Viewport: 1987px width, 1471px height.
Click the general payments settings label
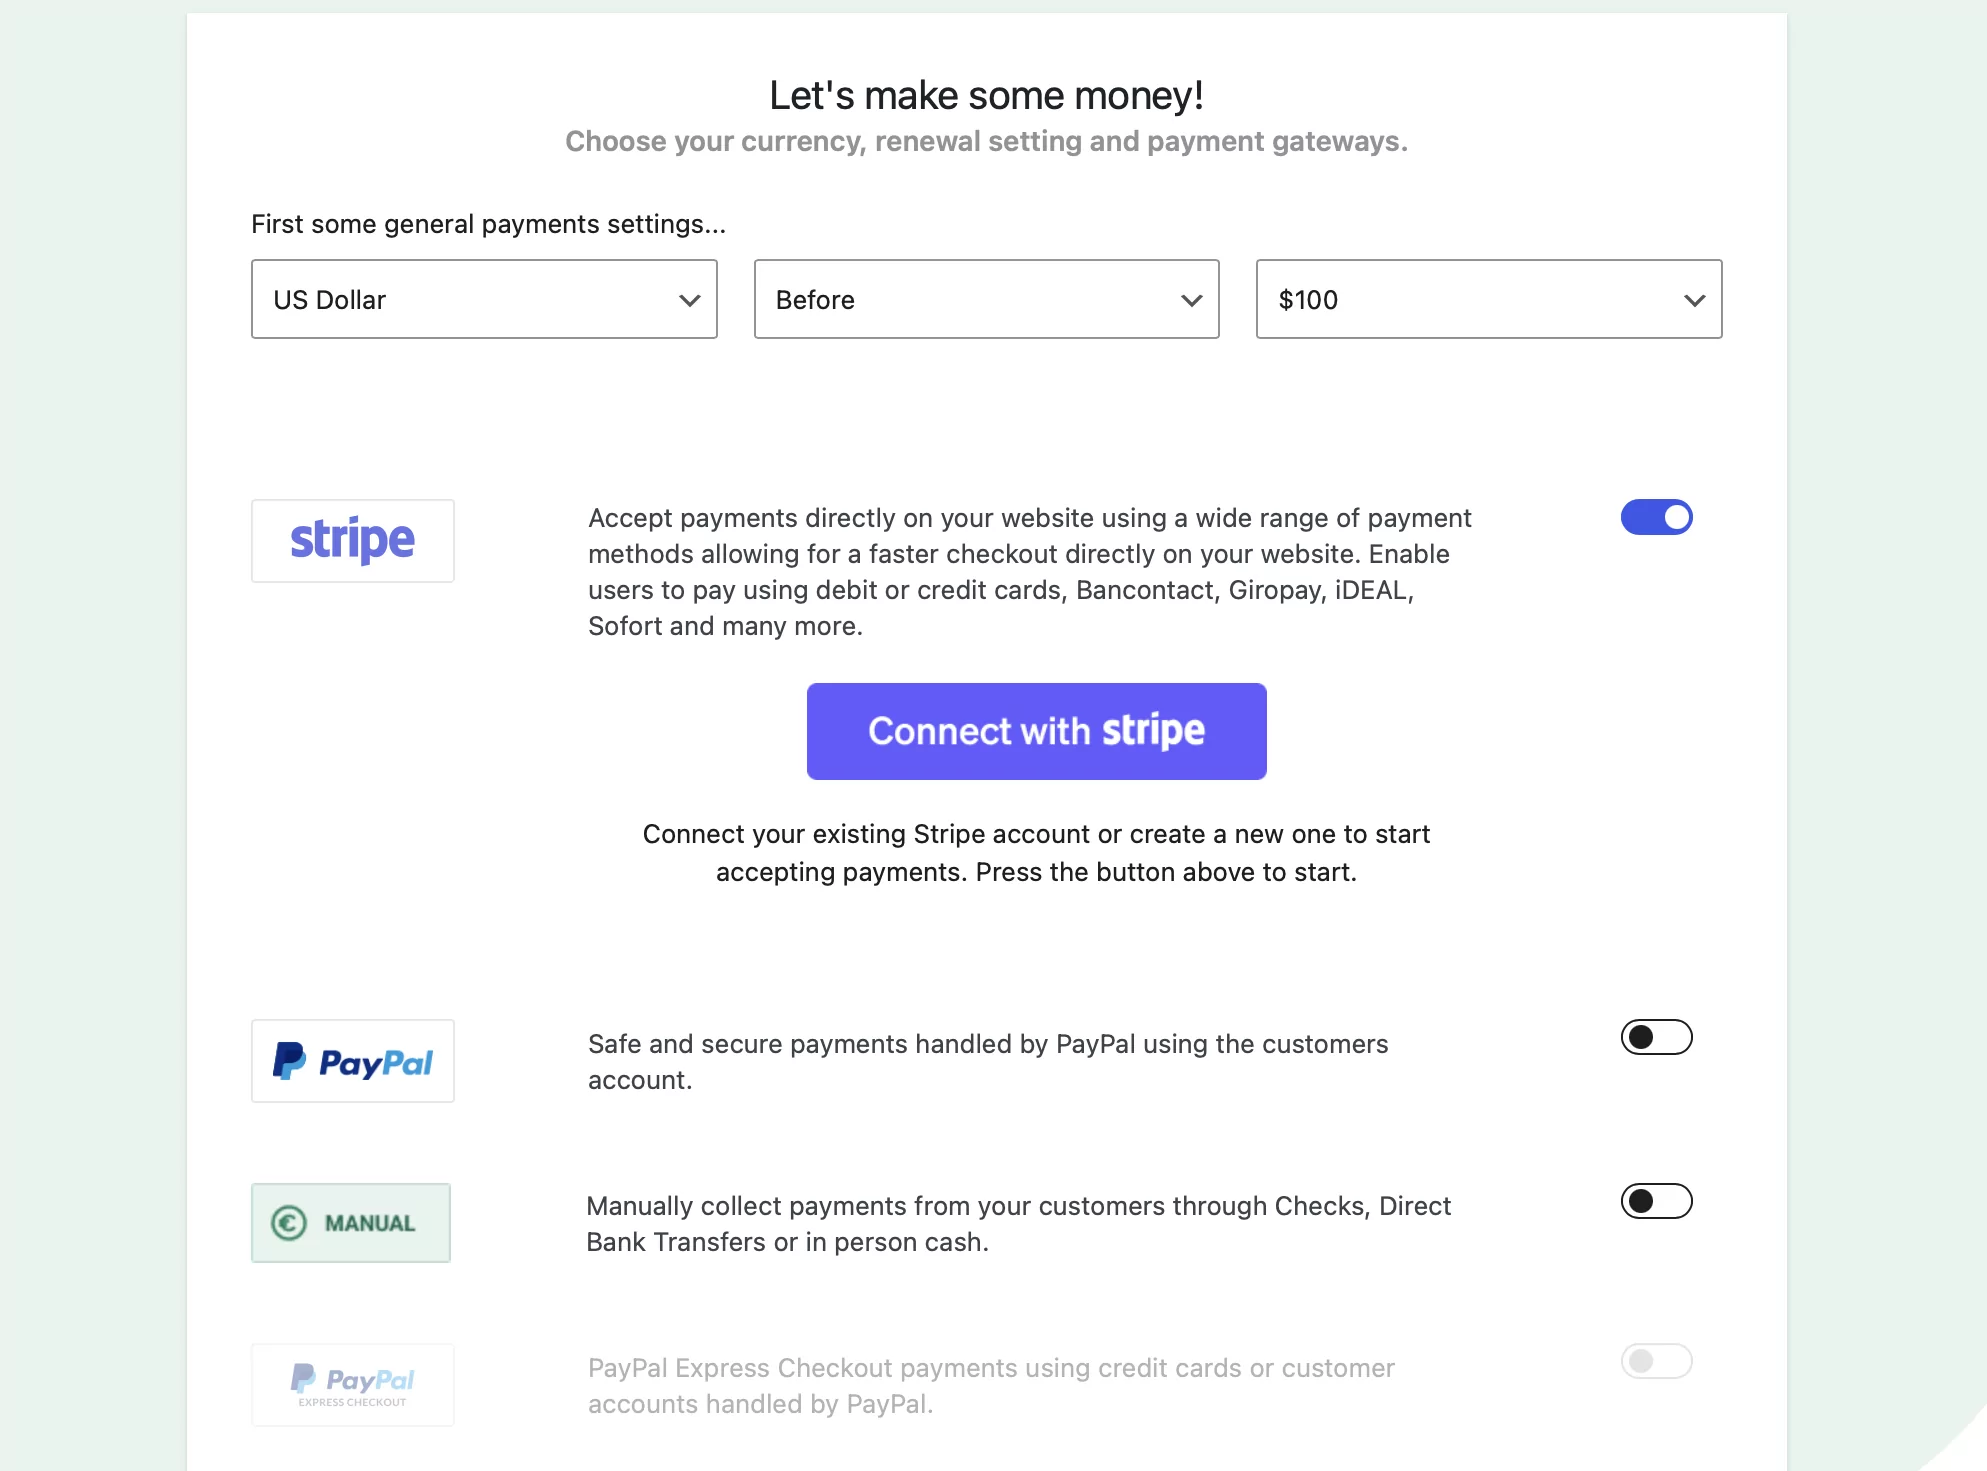tap(488, 224)
